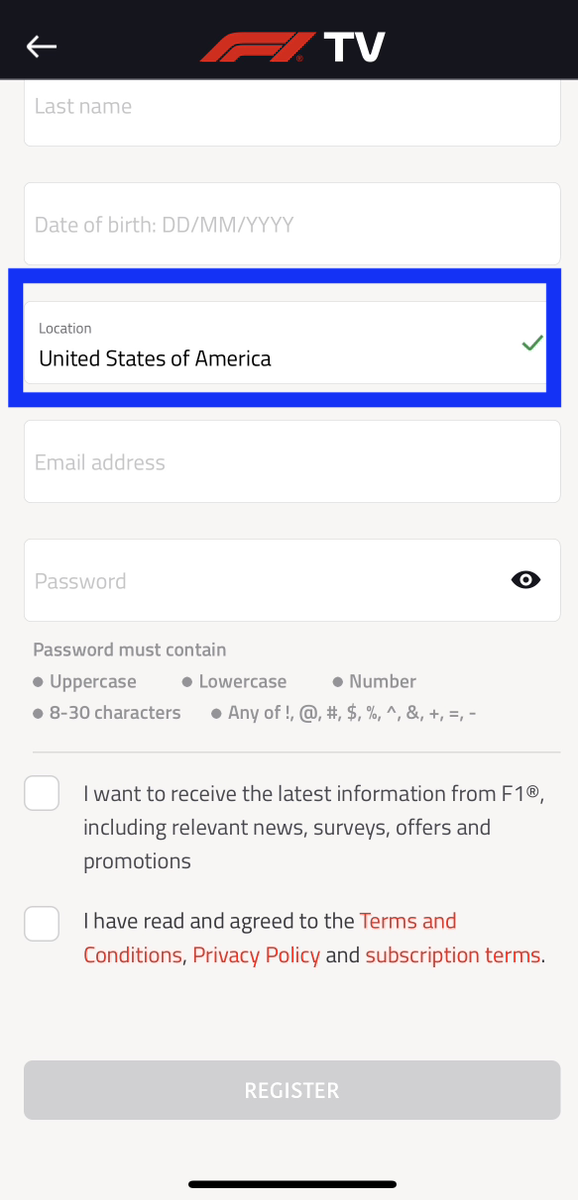Click the F1 TV logo
The image size is (578, 1200).
(x=292, y=47)
